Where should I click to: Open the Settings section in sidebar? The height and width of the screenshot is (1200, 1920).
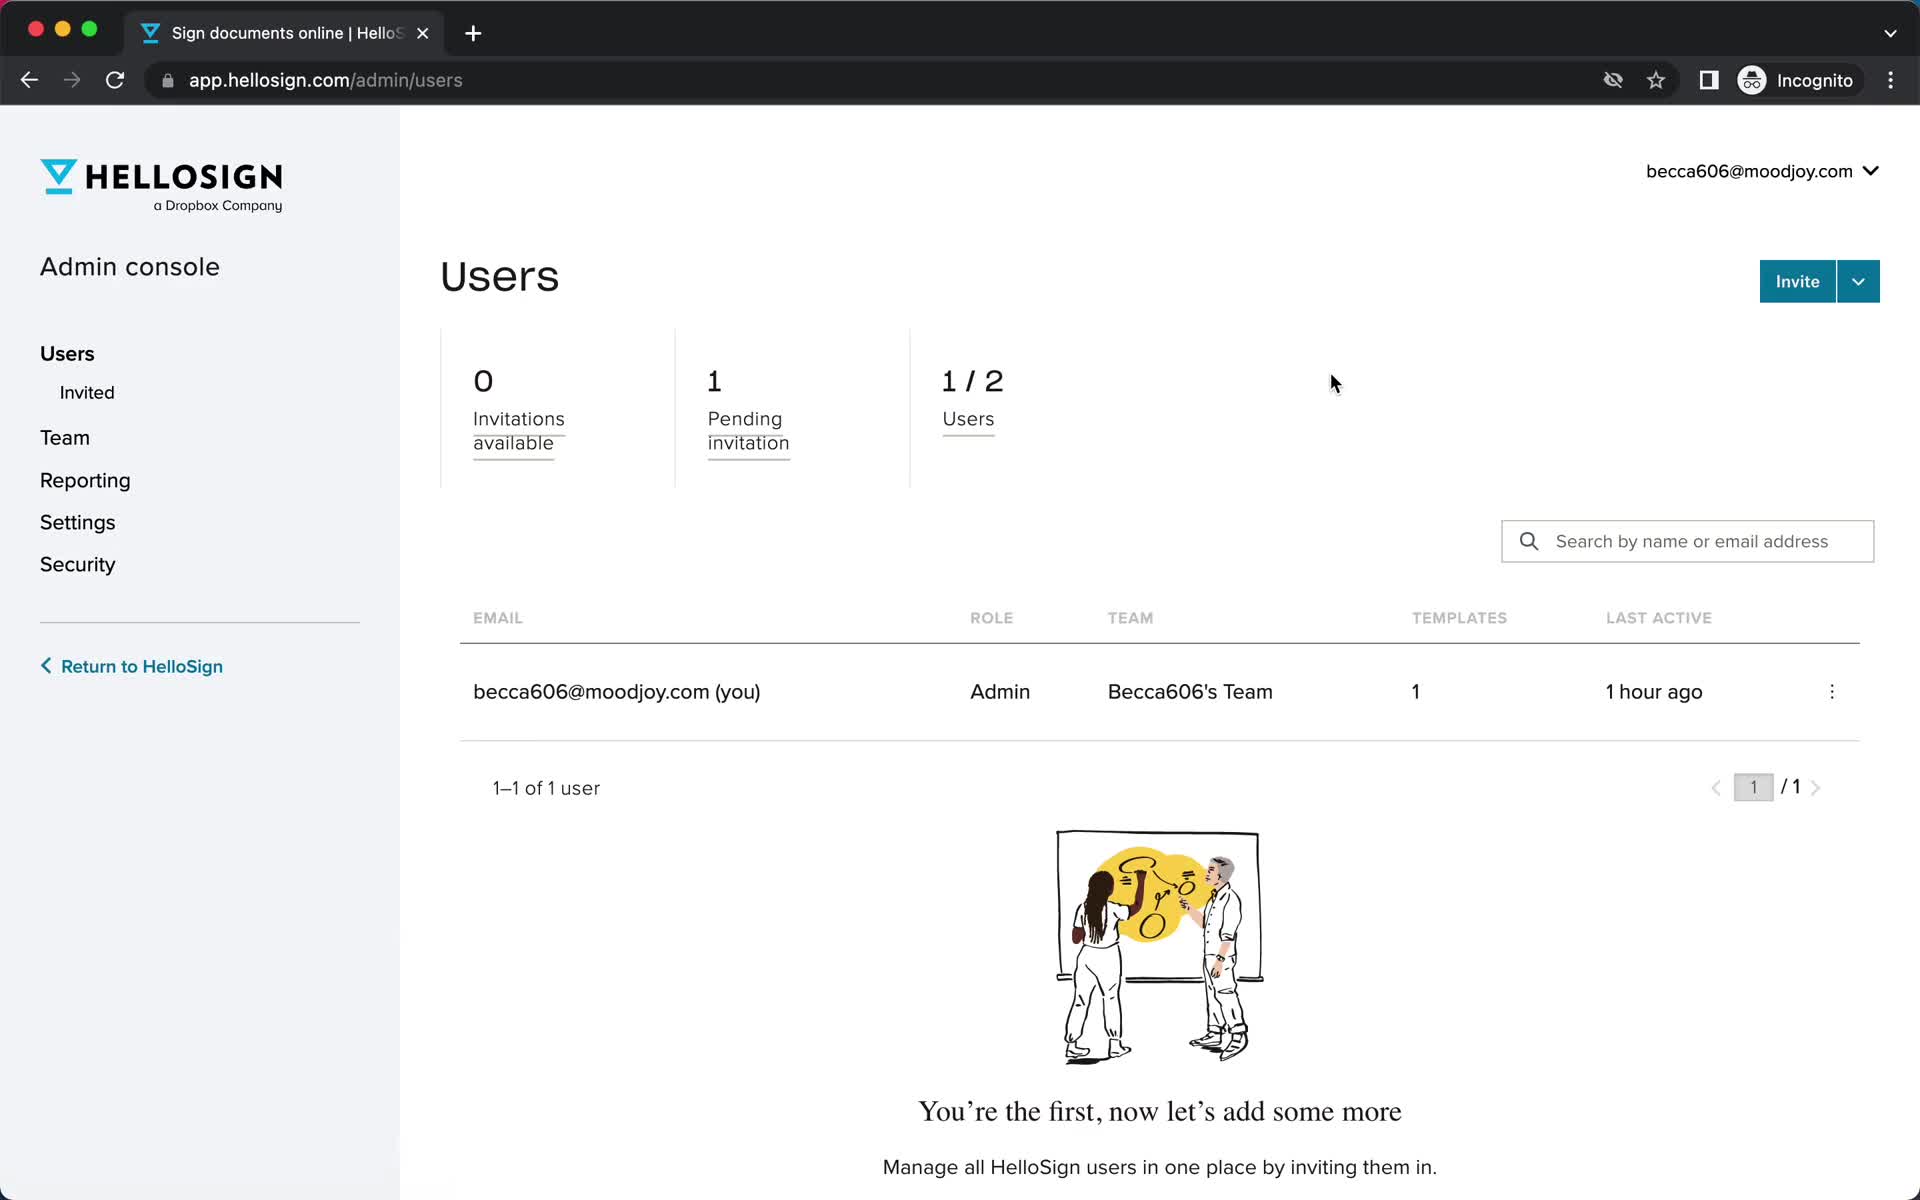[x=77, y=521]
